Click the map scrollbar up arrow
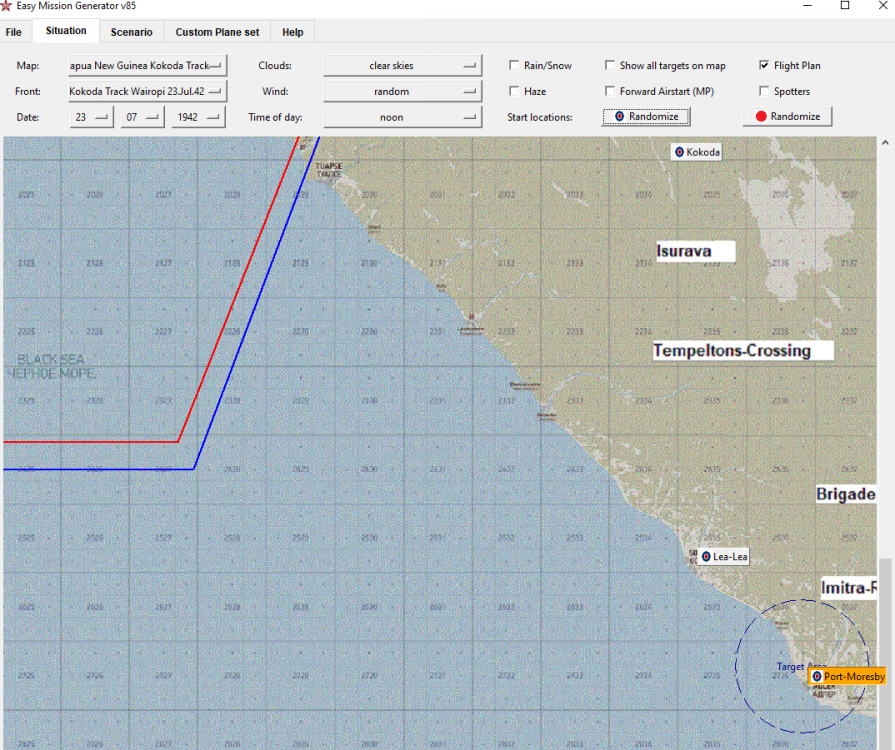This screenshot has width=895, height=750. (885, 142)
